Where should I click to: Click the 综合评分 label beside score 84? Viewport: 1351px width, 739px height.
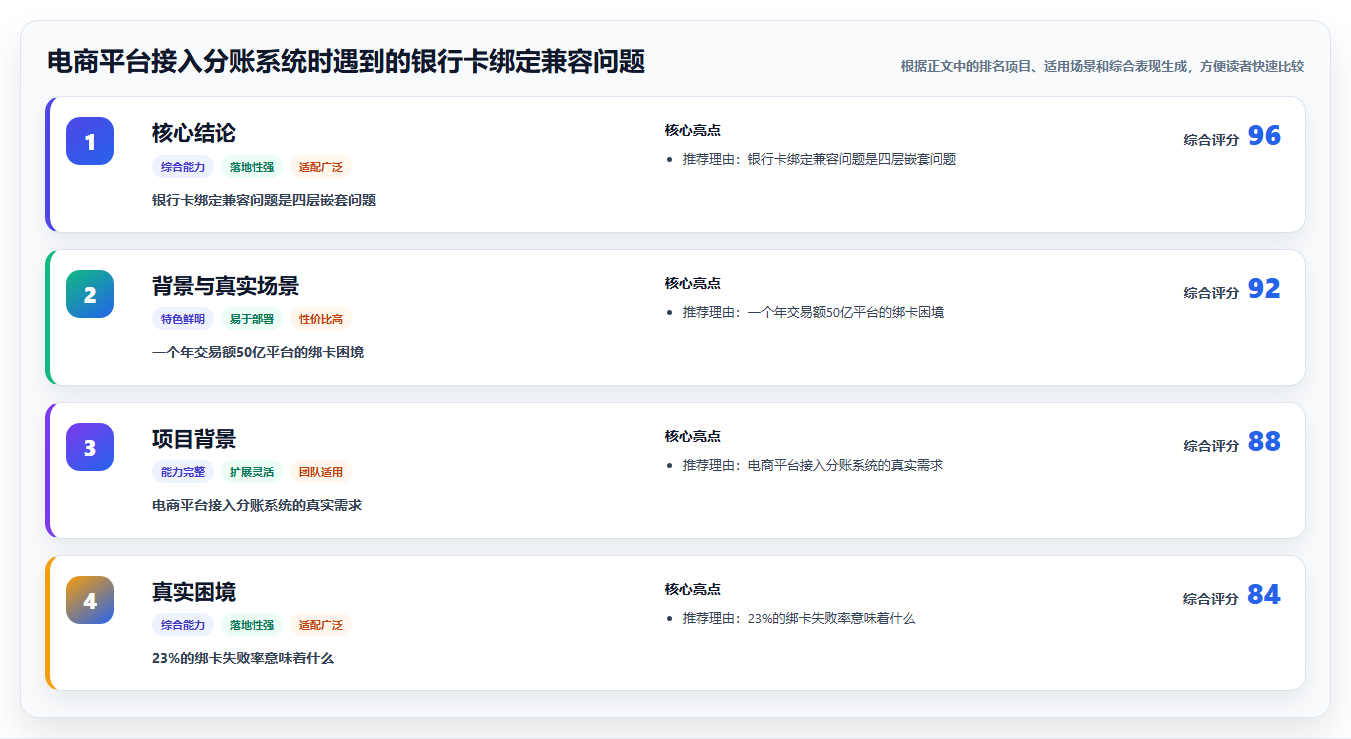pos(1211,599)
